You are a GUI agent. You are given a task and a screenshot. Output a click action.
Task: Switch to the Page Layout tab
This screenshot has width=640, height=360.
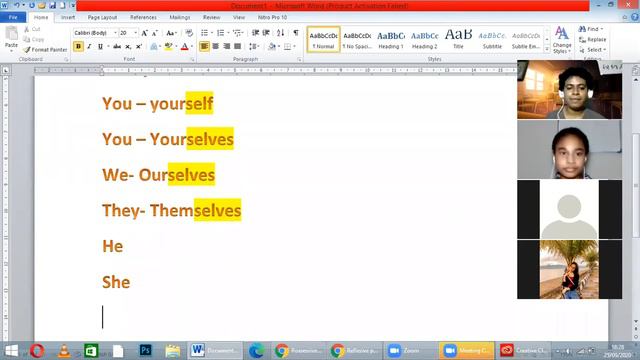(x=102, y=17)
